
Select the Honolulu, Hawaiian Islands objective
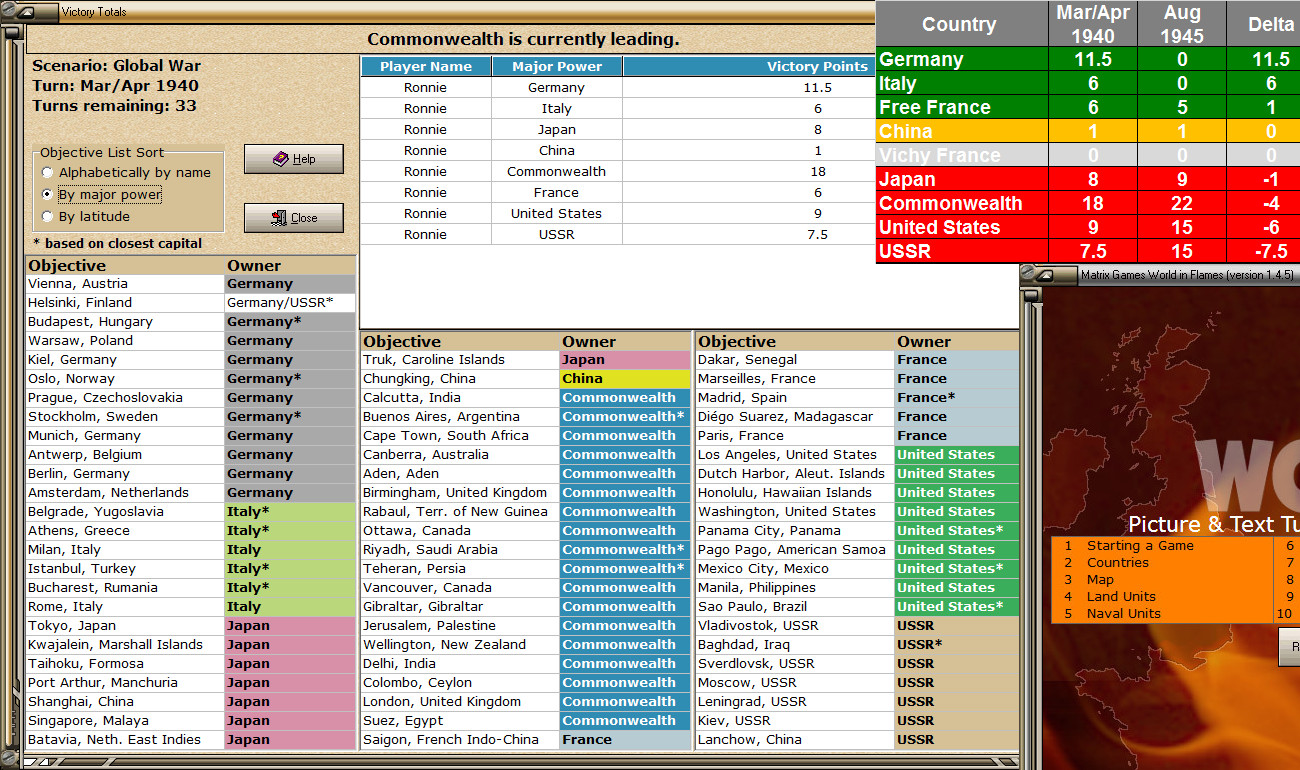coord(795,493)
